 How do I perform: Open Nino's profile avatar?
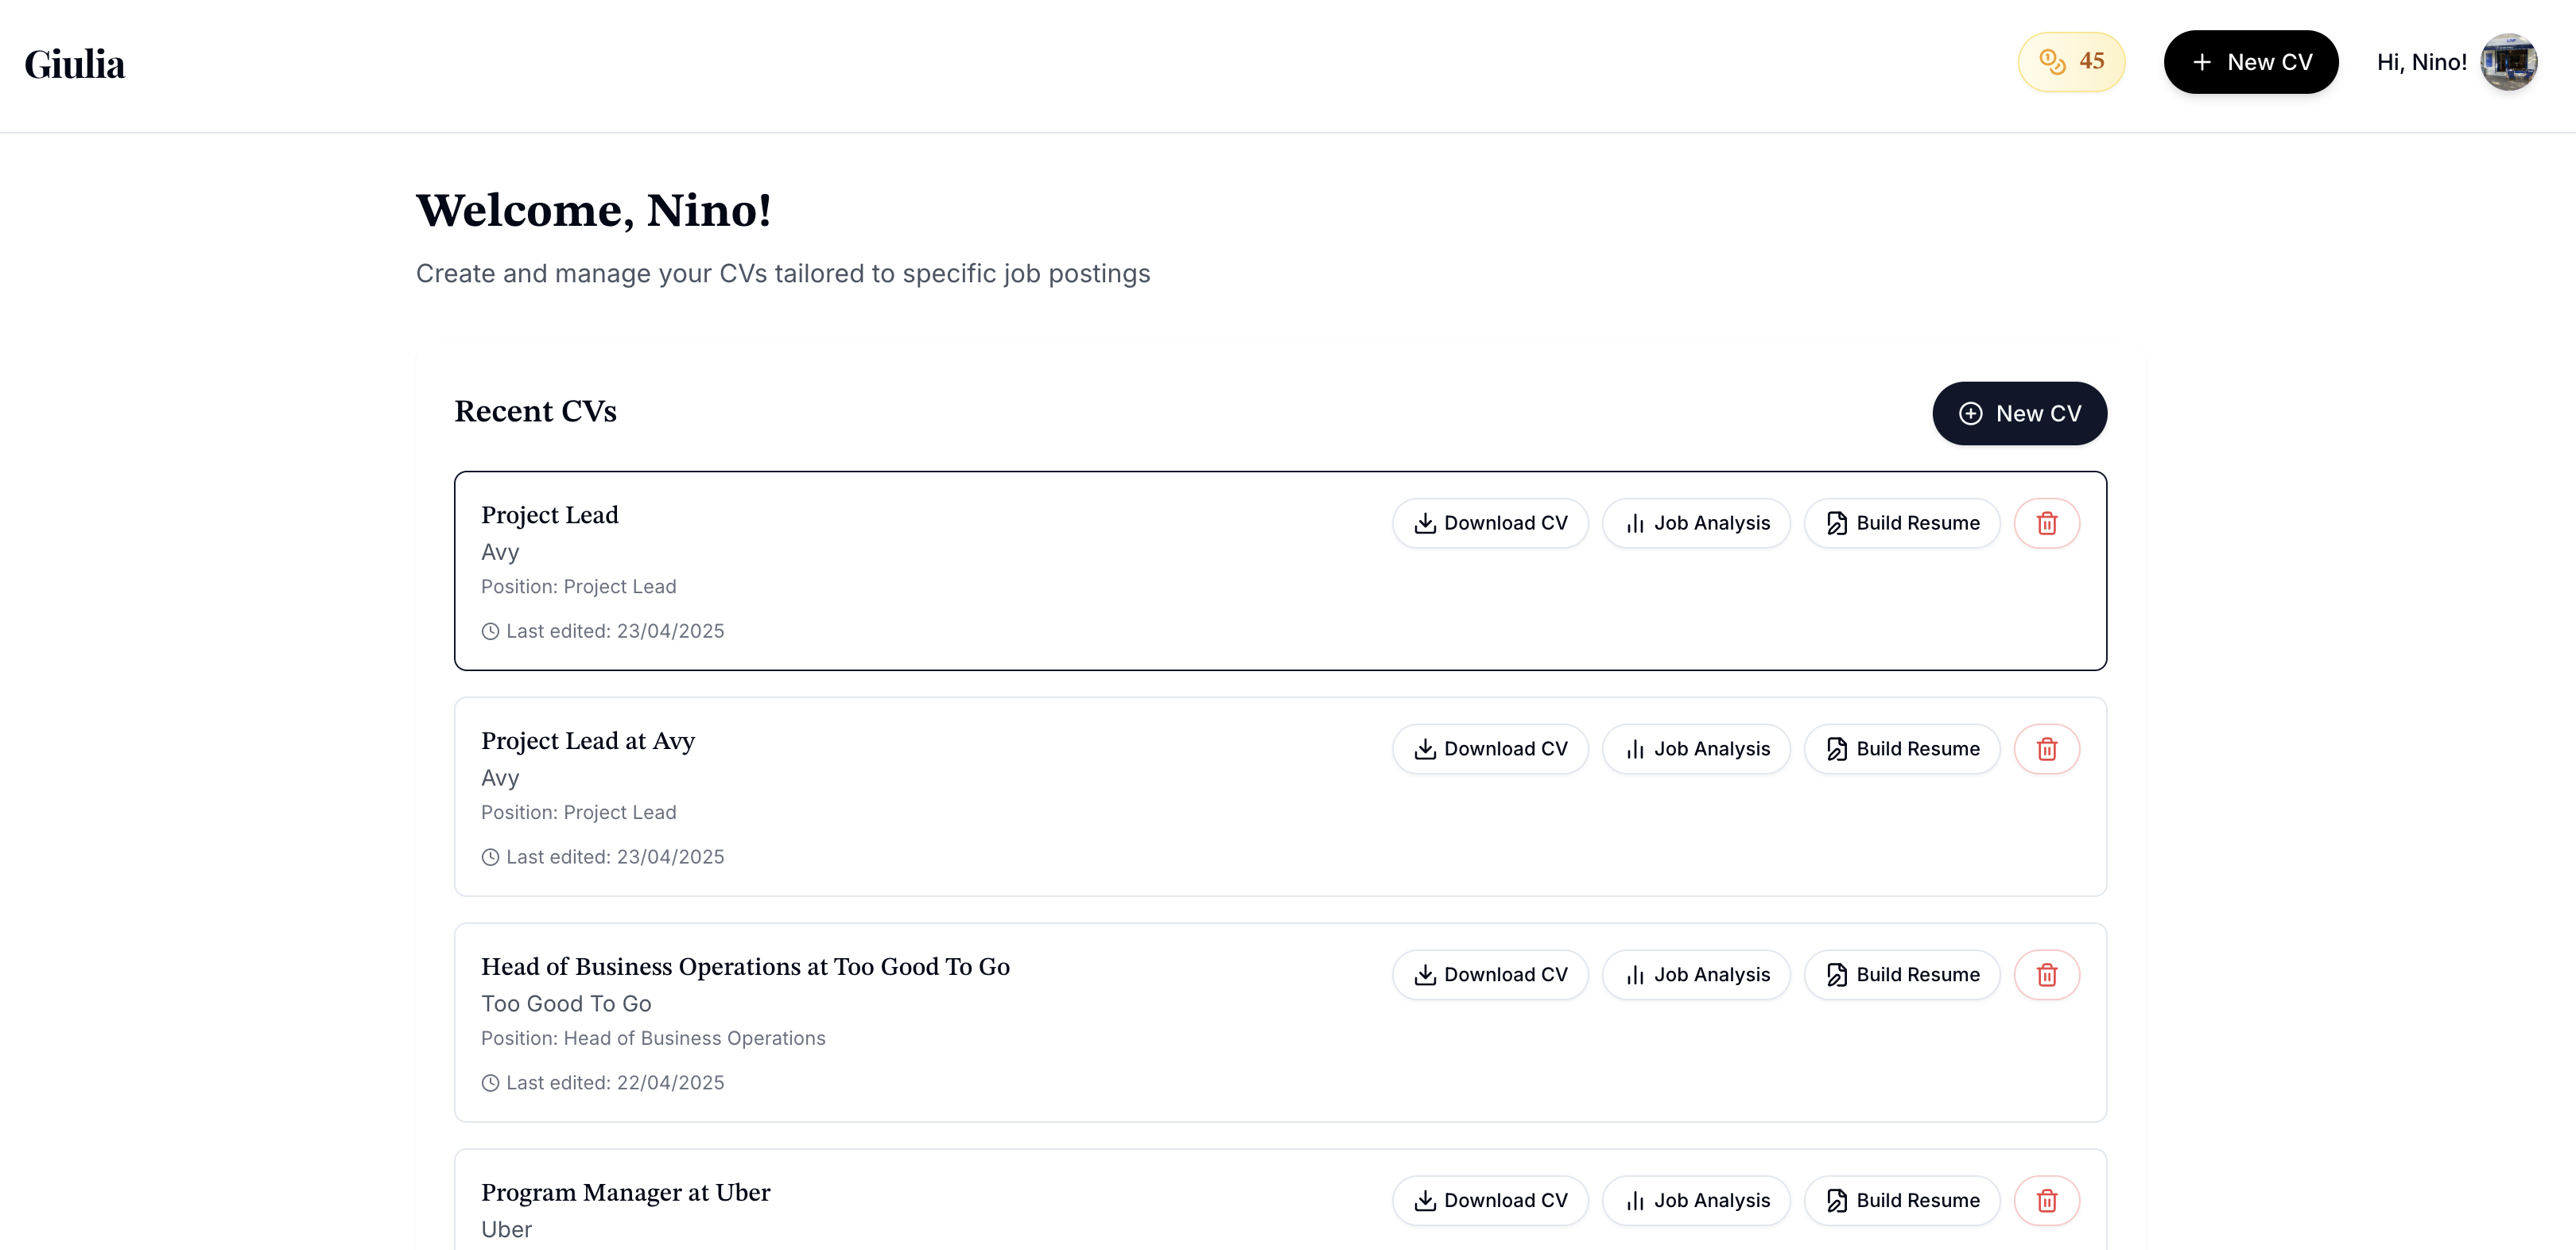click(2508, 62)
